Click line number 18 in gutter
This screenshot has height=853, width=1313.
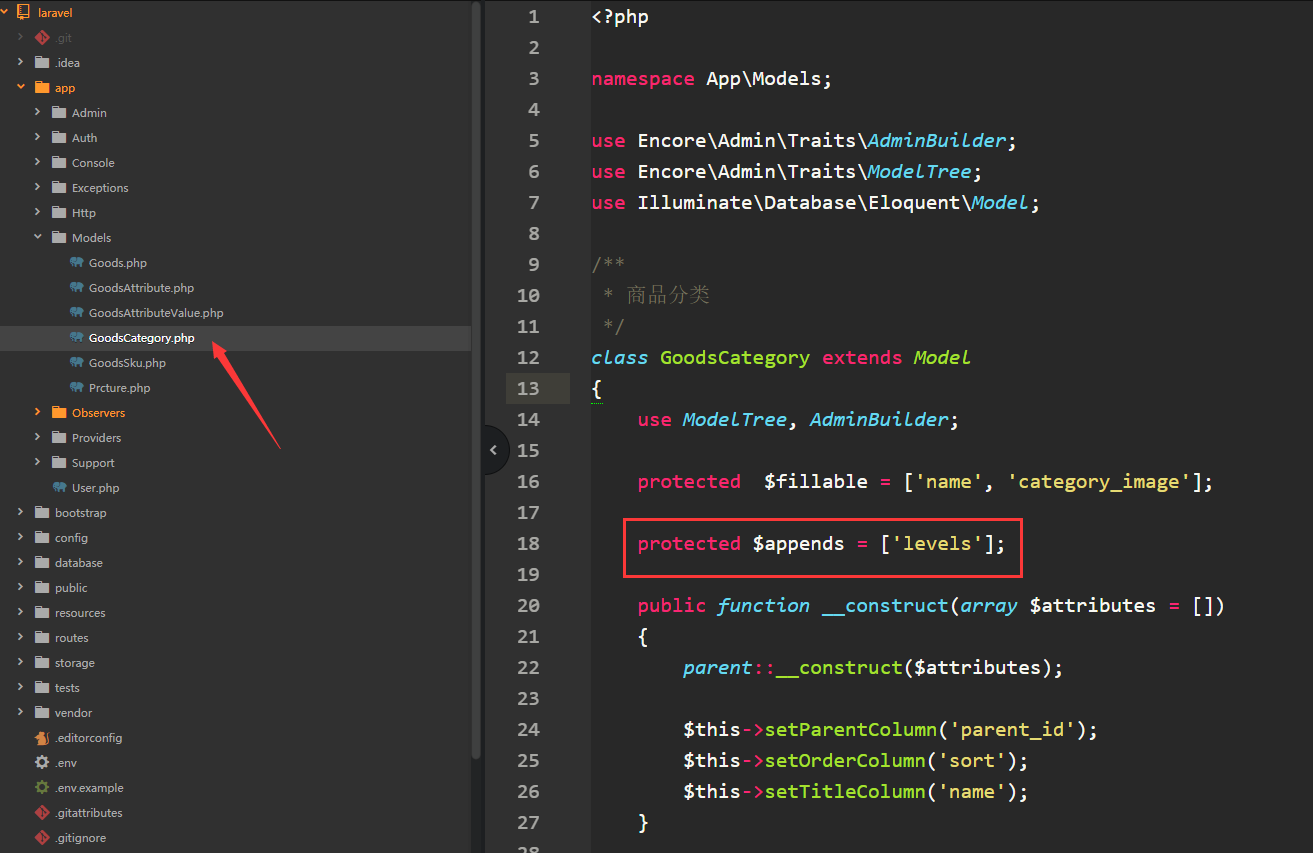(528, 543)
